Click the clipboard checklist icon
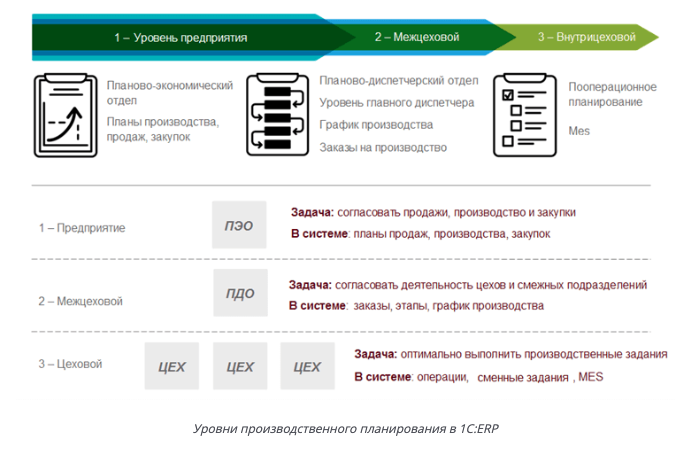Image resolution: width=694 pixels, height=452 pixels. (x=525, y=115)
